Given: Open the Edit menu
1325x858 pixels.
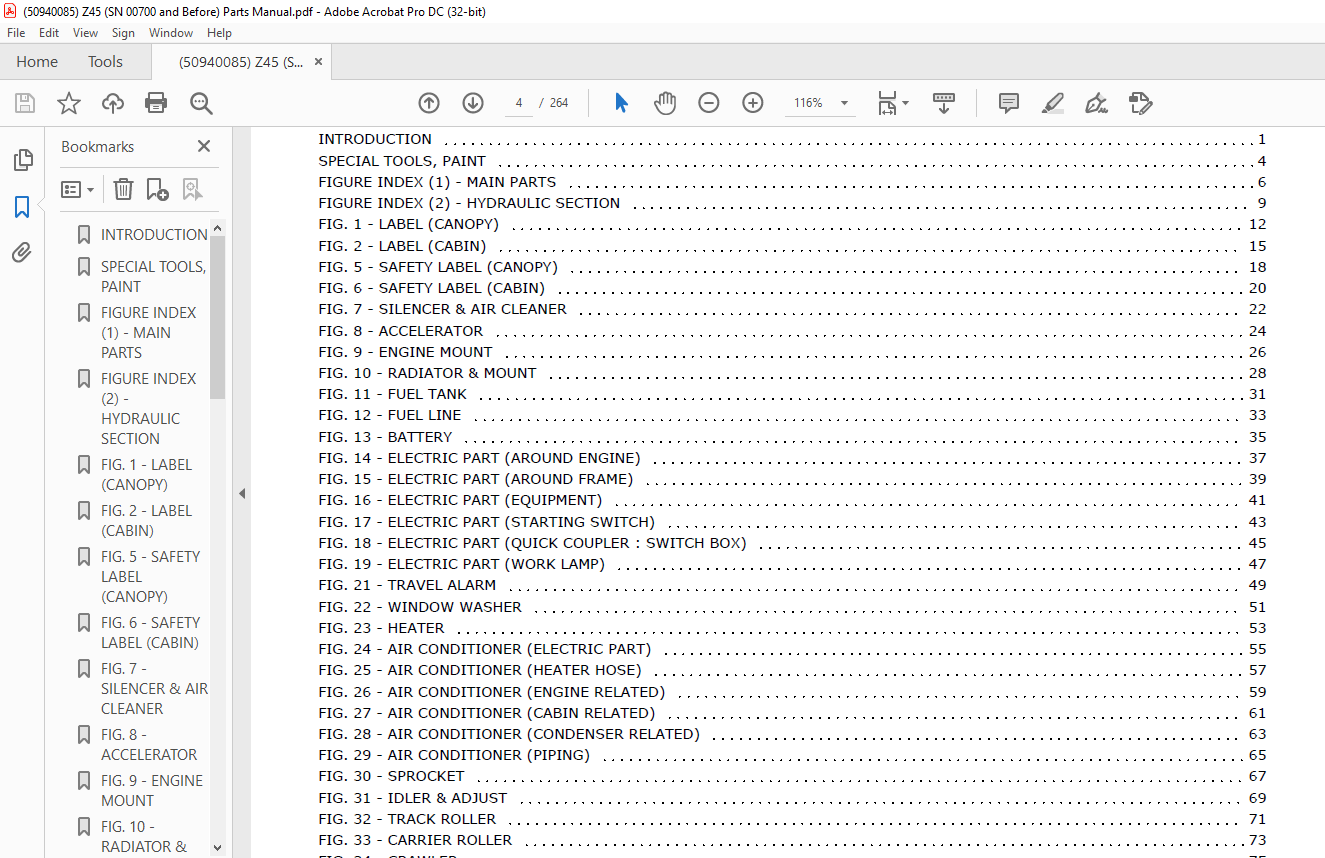Looking at the screenshot, I should 49,33.
